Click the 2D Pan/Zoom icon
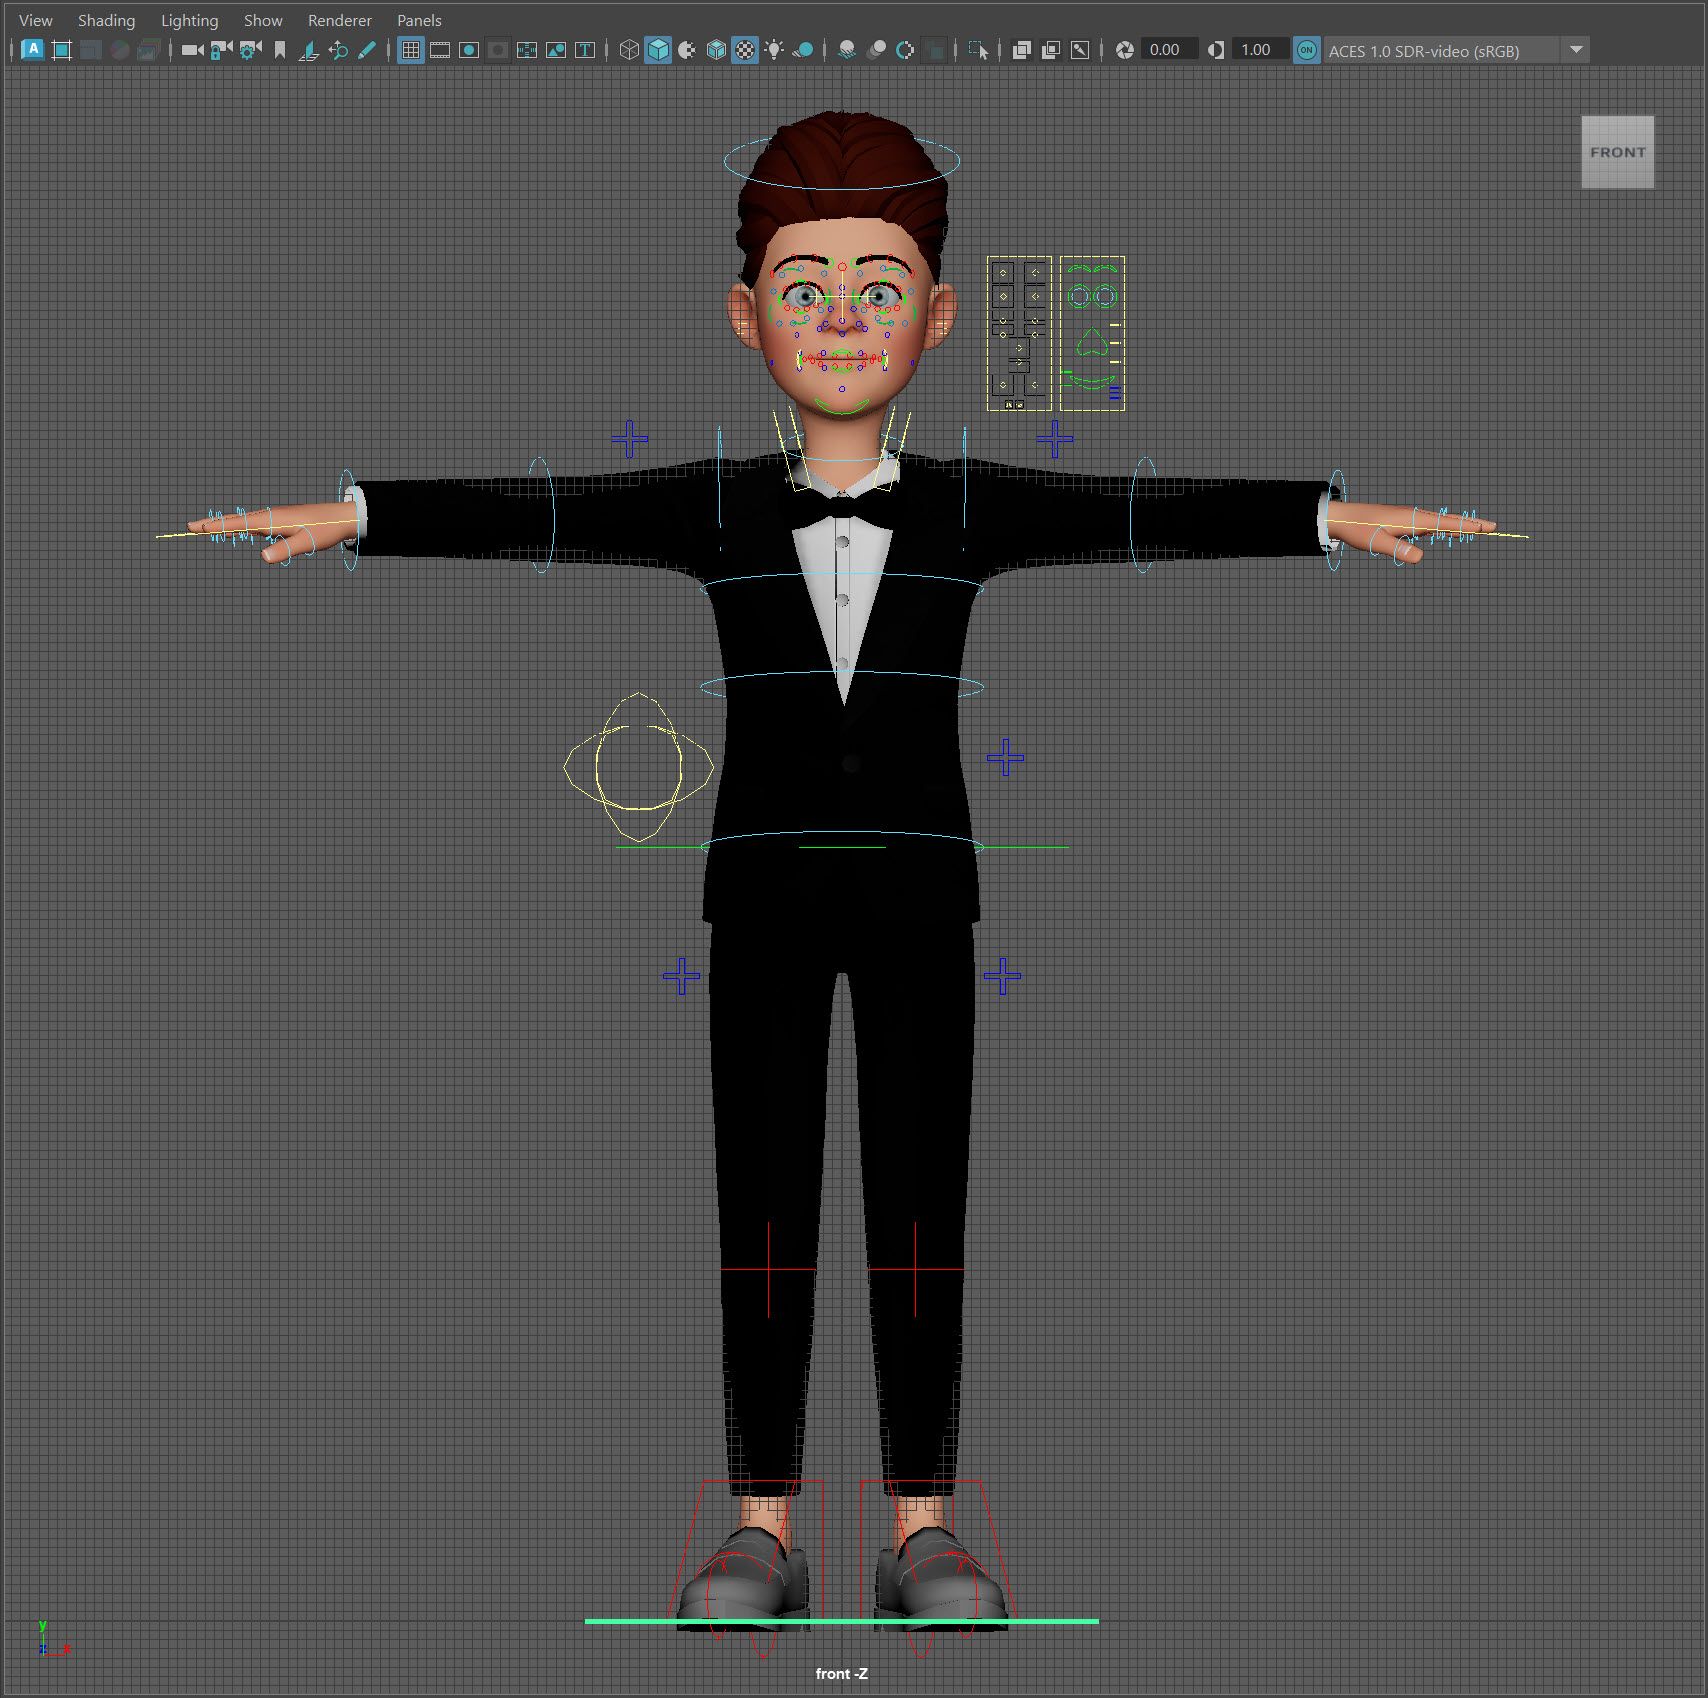1708x1698 pixels. point(338,50)
